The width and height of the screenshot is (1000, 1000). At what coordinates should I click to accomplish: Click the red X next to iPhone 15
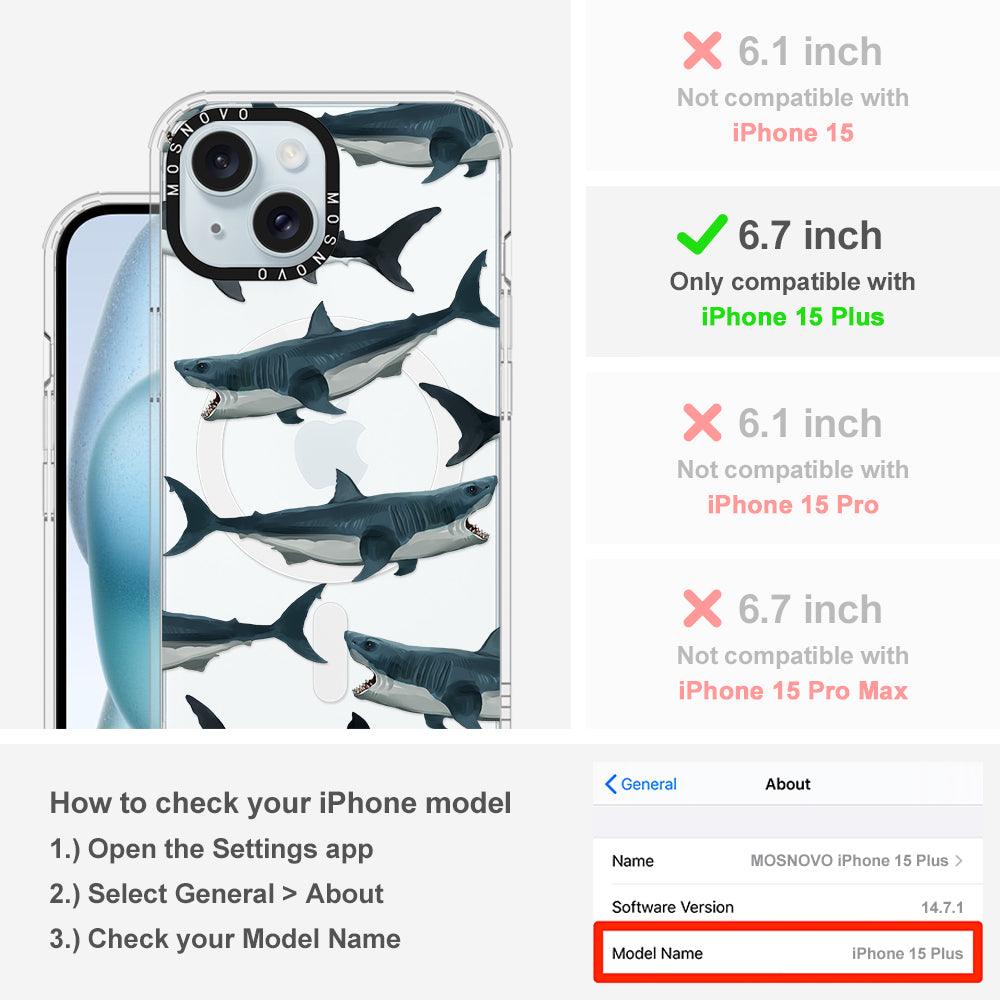[702, 50]
